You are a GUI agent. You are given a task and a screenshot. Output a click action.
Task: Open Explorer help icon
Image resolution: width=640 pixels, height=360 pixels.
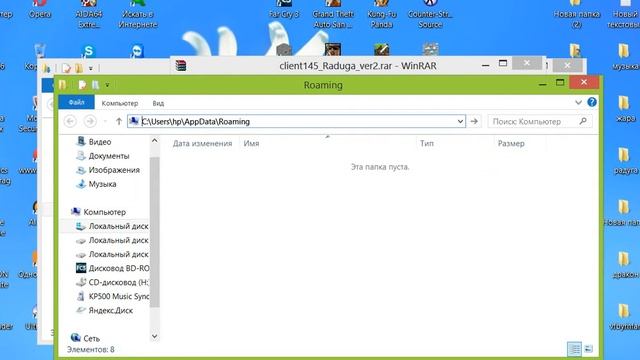tap(592, 102)
